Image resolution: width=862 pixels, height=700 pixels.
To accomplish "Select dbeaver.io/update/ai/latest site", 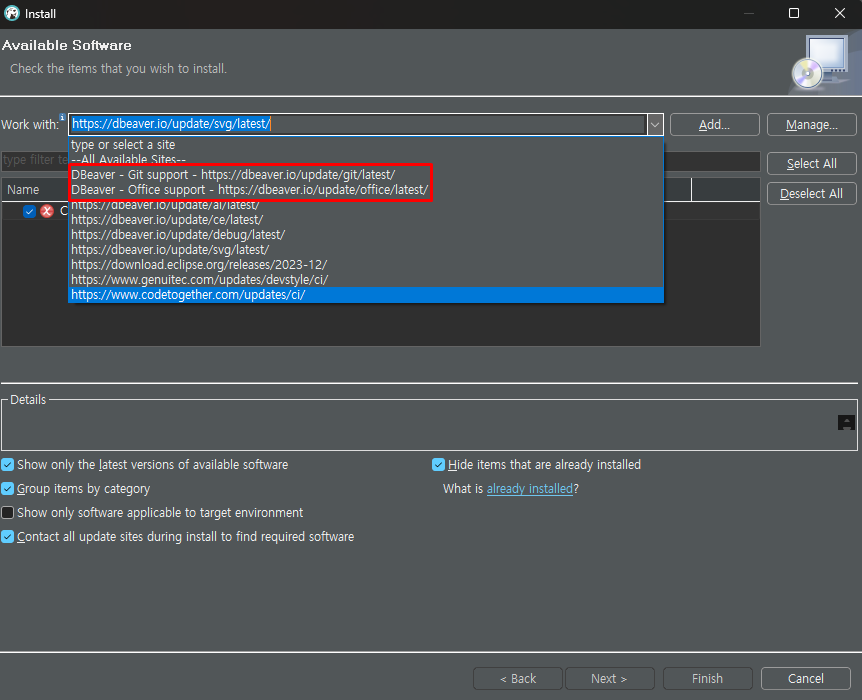I will tap(366, 205).
